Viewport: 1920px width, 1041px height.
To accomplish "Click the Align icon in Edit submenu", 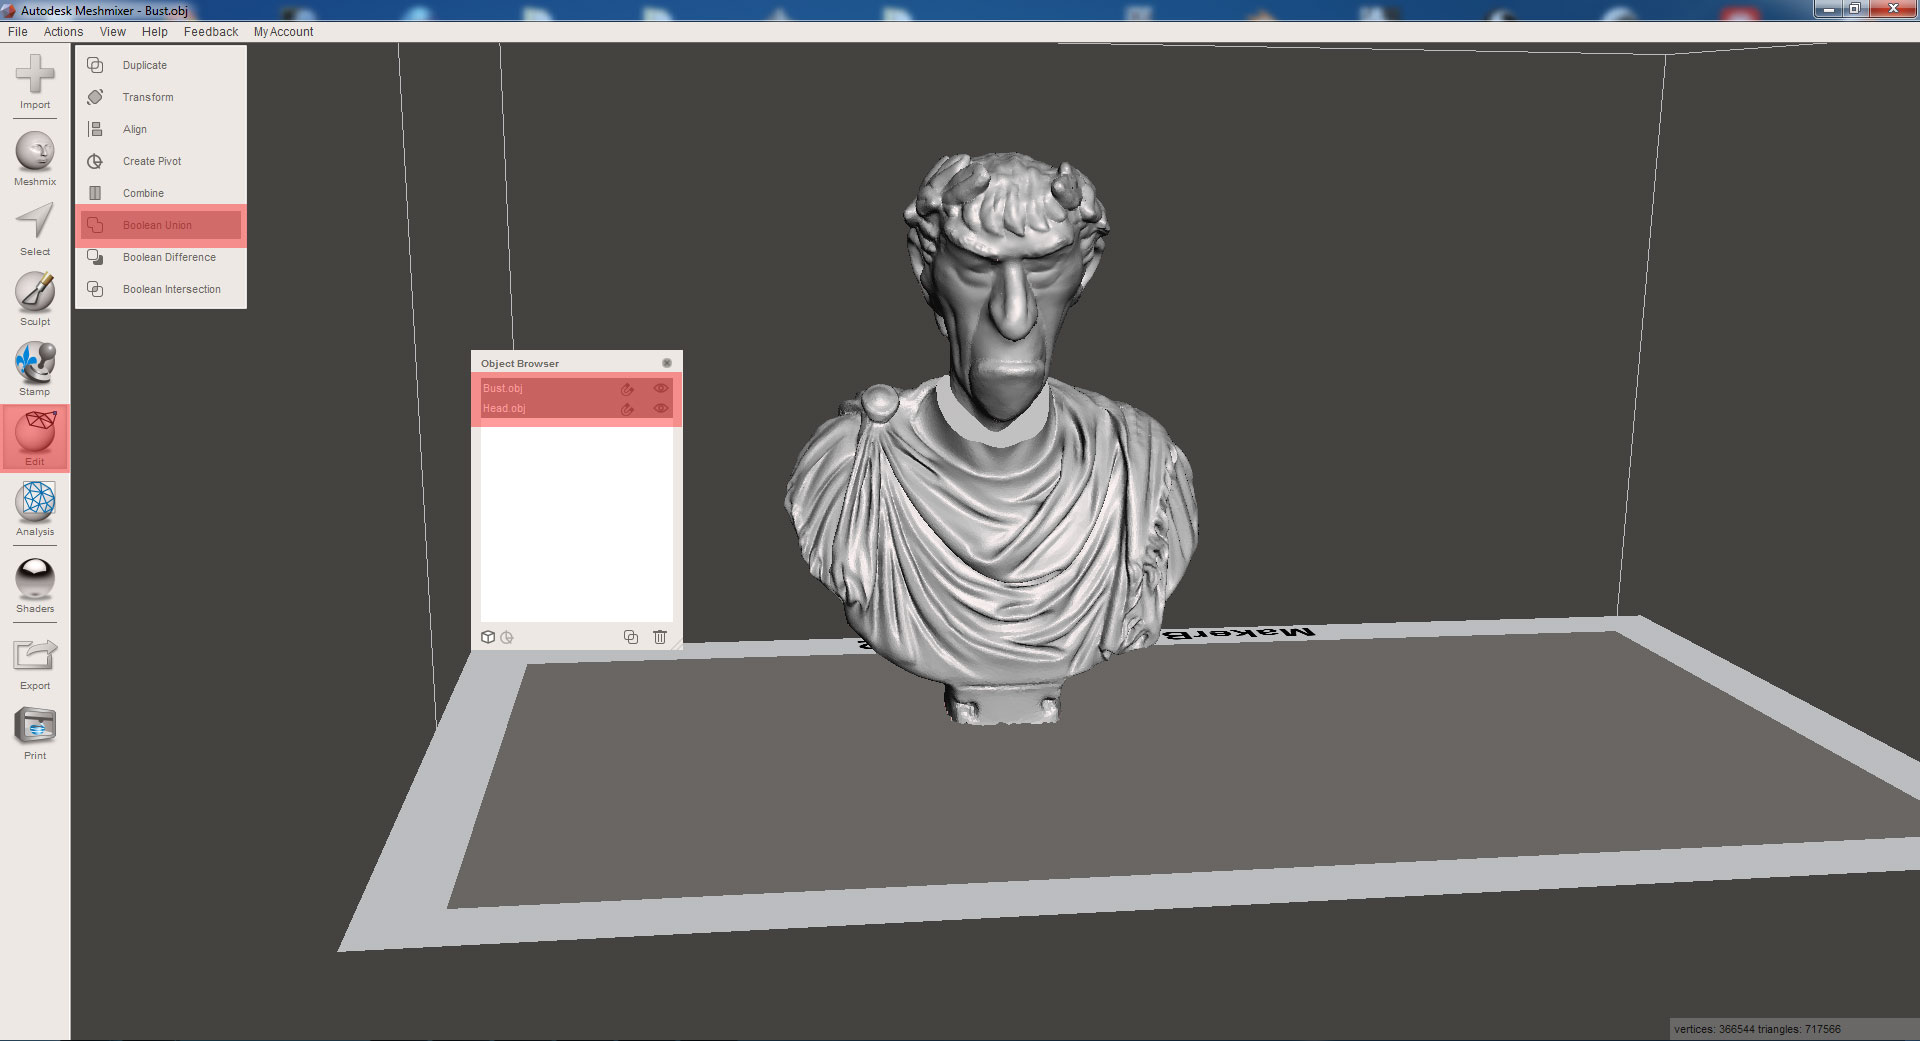I will click(x=95, y=129).
